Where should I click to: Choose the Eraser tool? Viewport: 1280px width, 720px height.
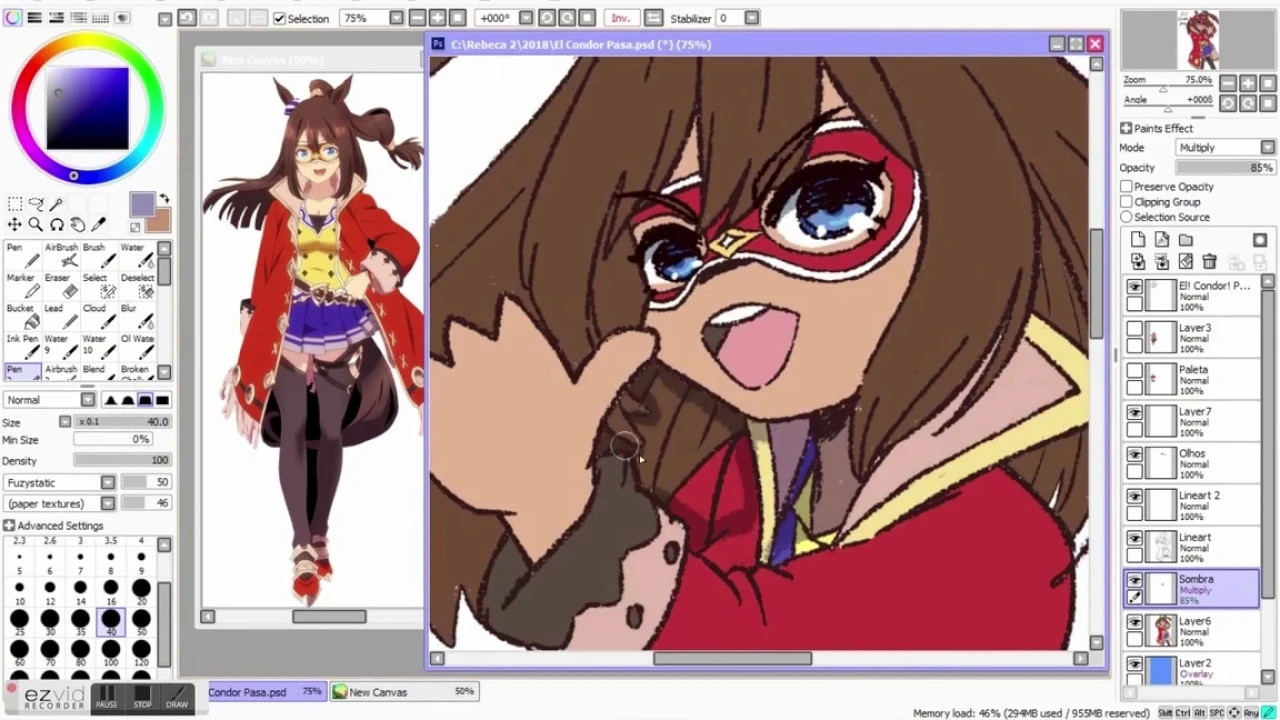61,285
